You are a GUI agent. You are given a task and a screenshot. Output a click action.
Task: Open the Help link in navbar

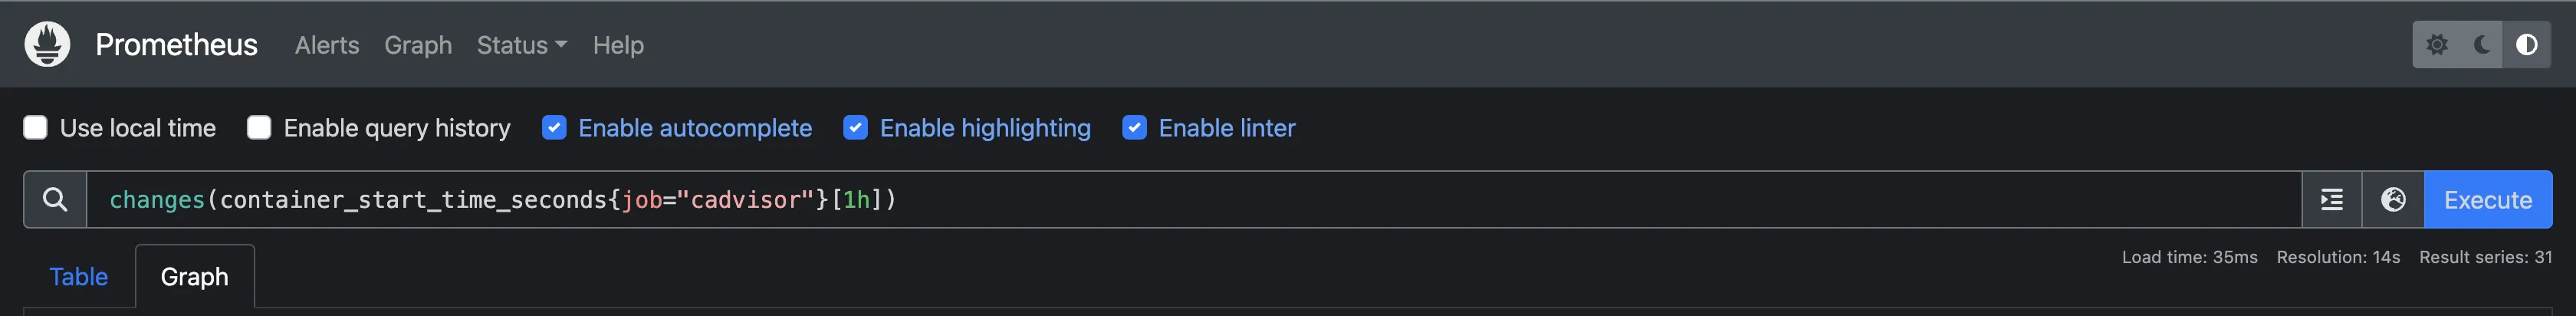tap(618, 45)
